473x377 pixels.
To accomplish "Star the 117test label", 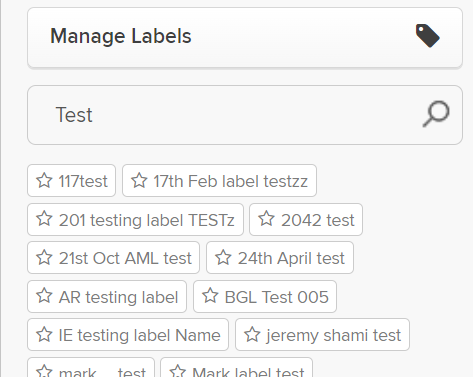I will point(44,180).
